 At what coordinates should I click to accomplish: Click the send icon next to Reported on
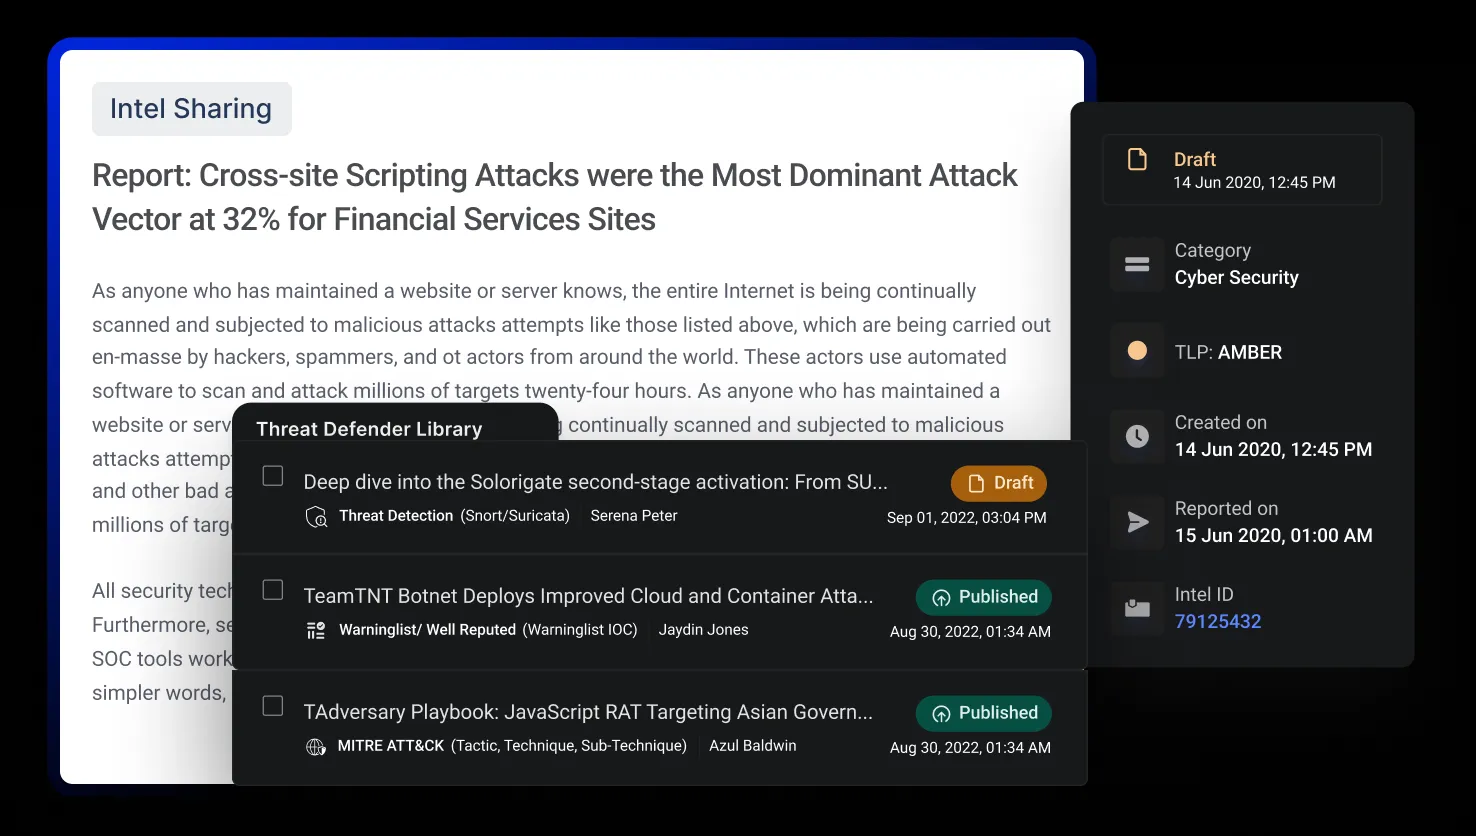point(1137,522)
